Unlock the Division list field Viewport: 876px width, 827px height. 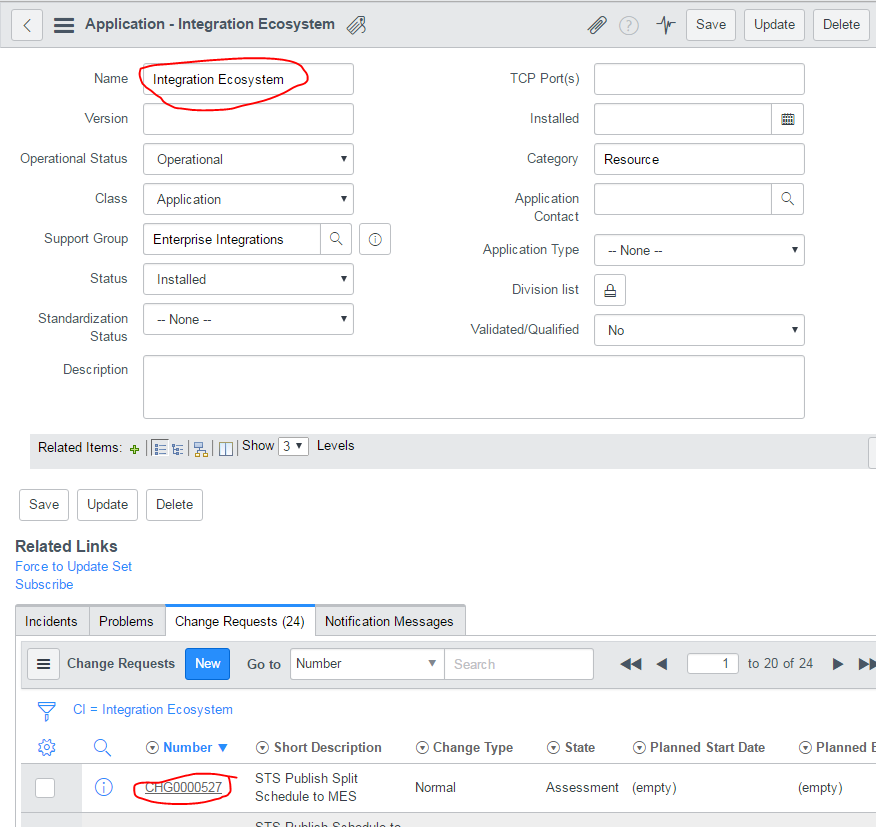(x=610, y=290)
